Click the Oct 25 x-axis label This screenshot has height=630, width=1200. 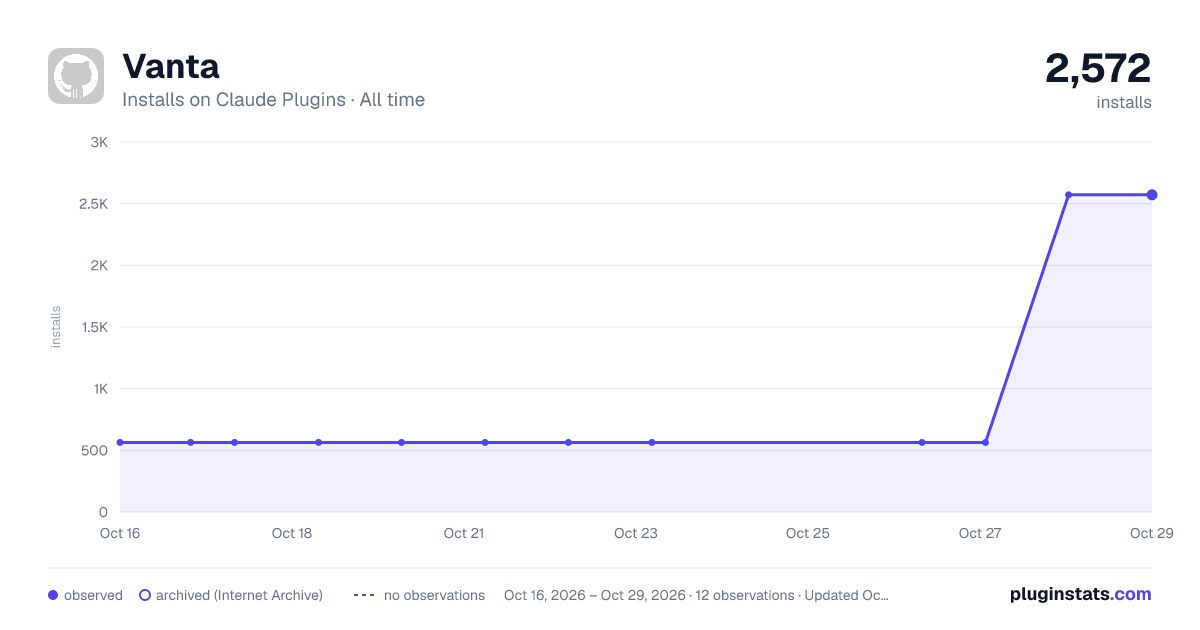[x=808, y=533]
